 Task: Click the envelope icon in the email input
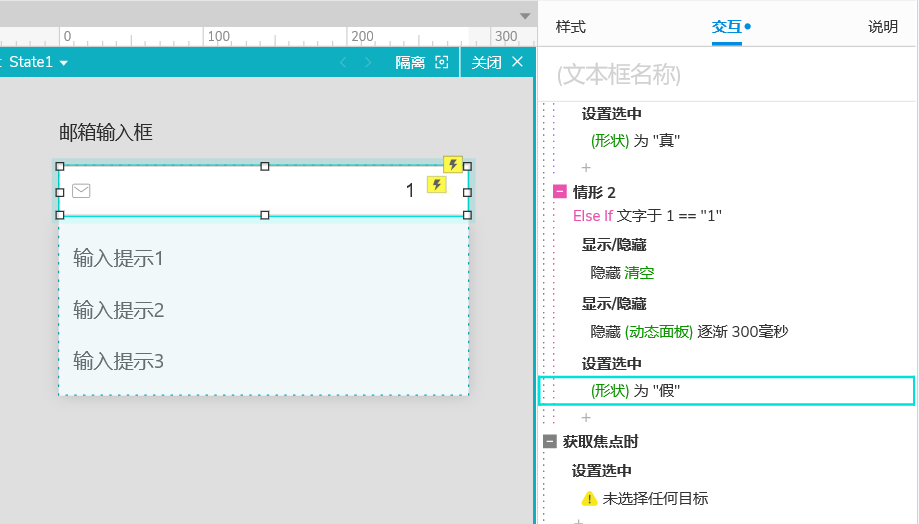coord(81,190)
